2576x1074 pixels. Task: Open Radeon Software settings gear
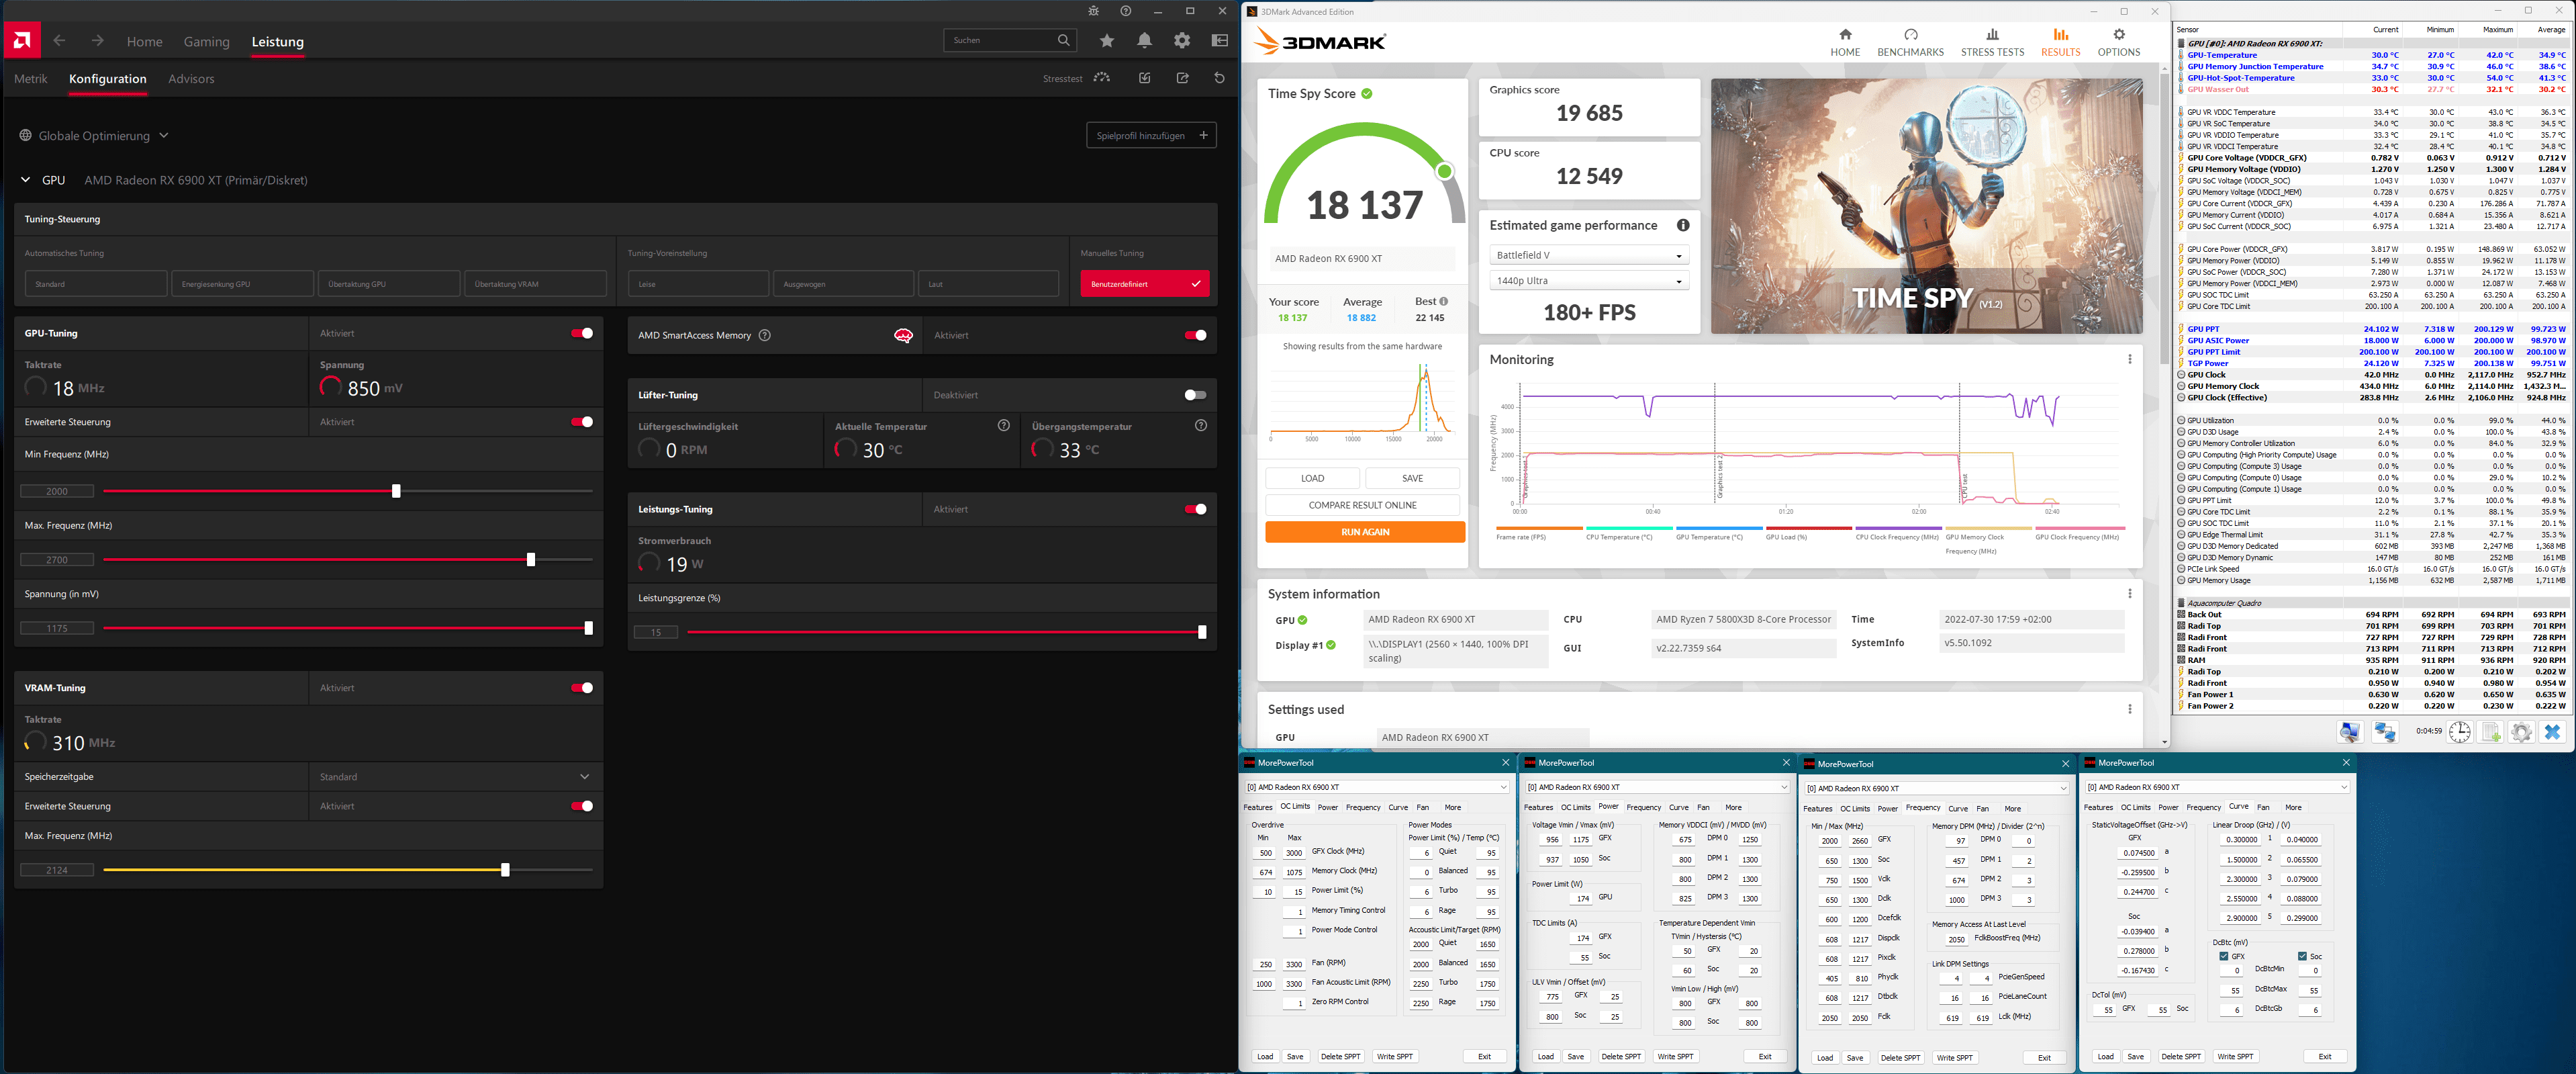point(1182,41)
